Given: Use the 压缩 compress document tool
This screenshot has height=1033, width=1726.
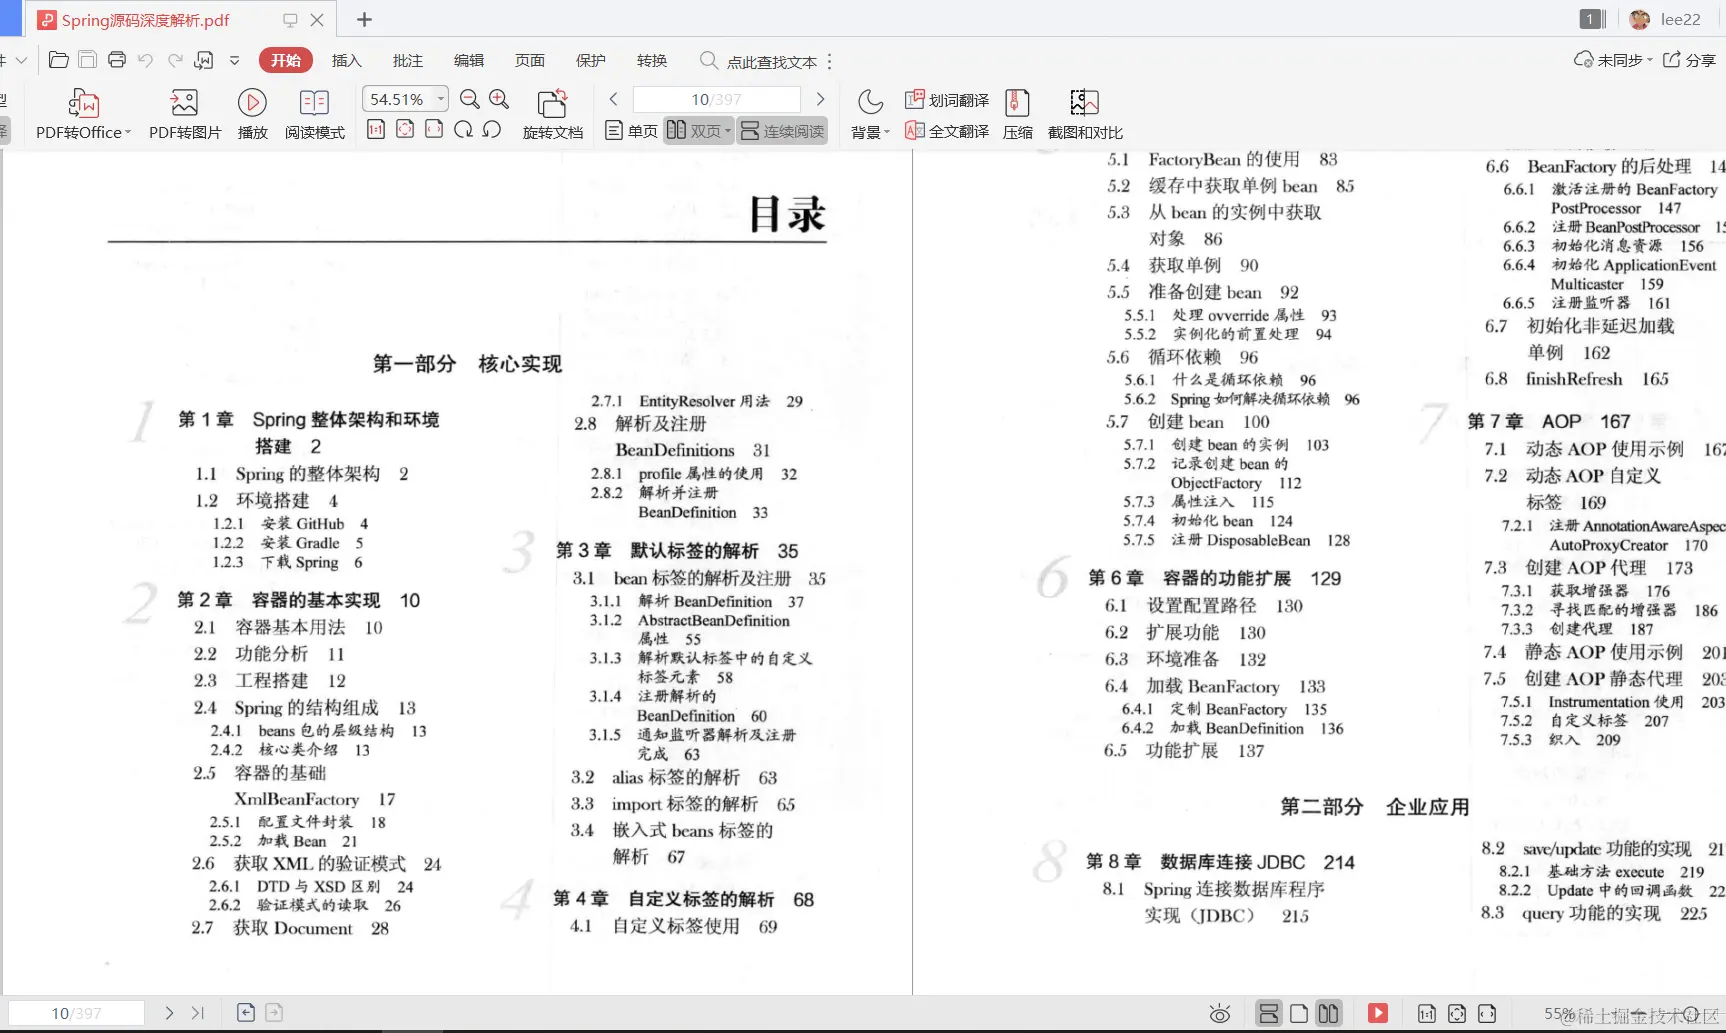Looking at the screenshot, I should [1017, 112].
